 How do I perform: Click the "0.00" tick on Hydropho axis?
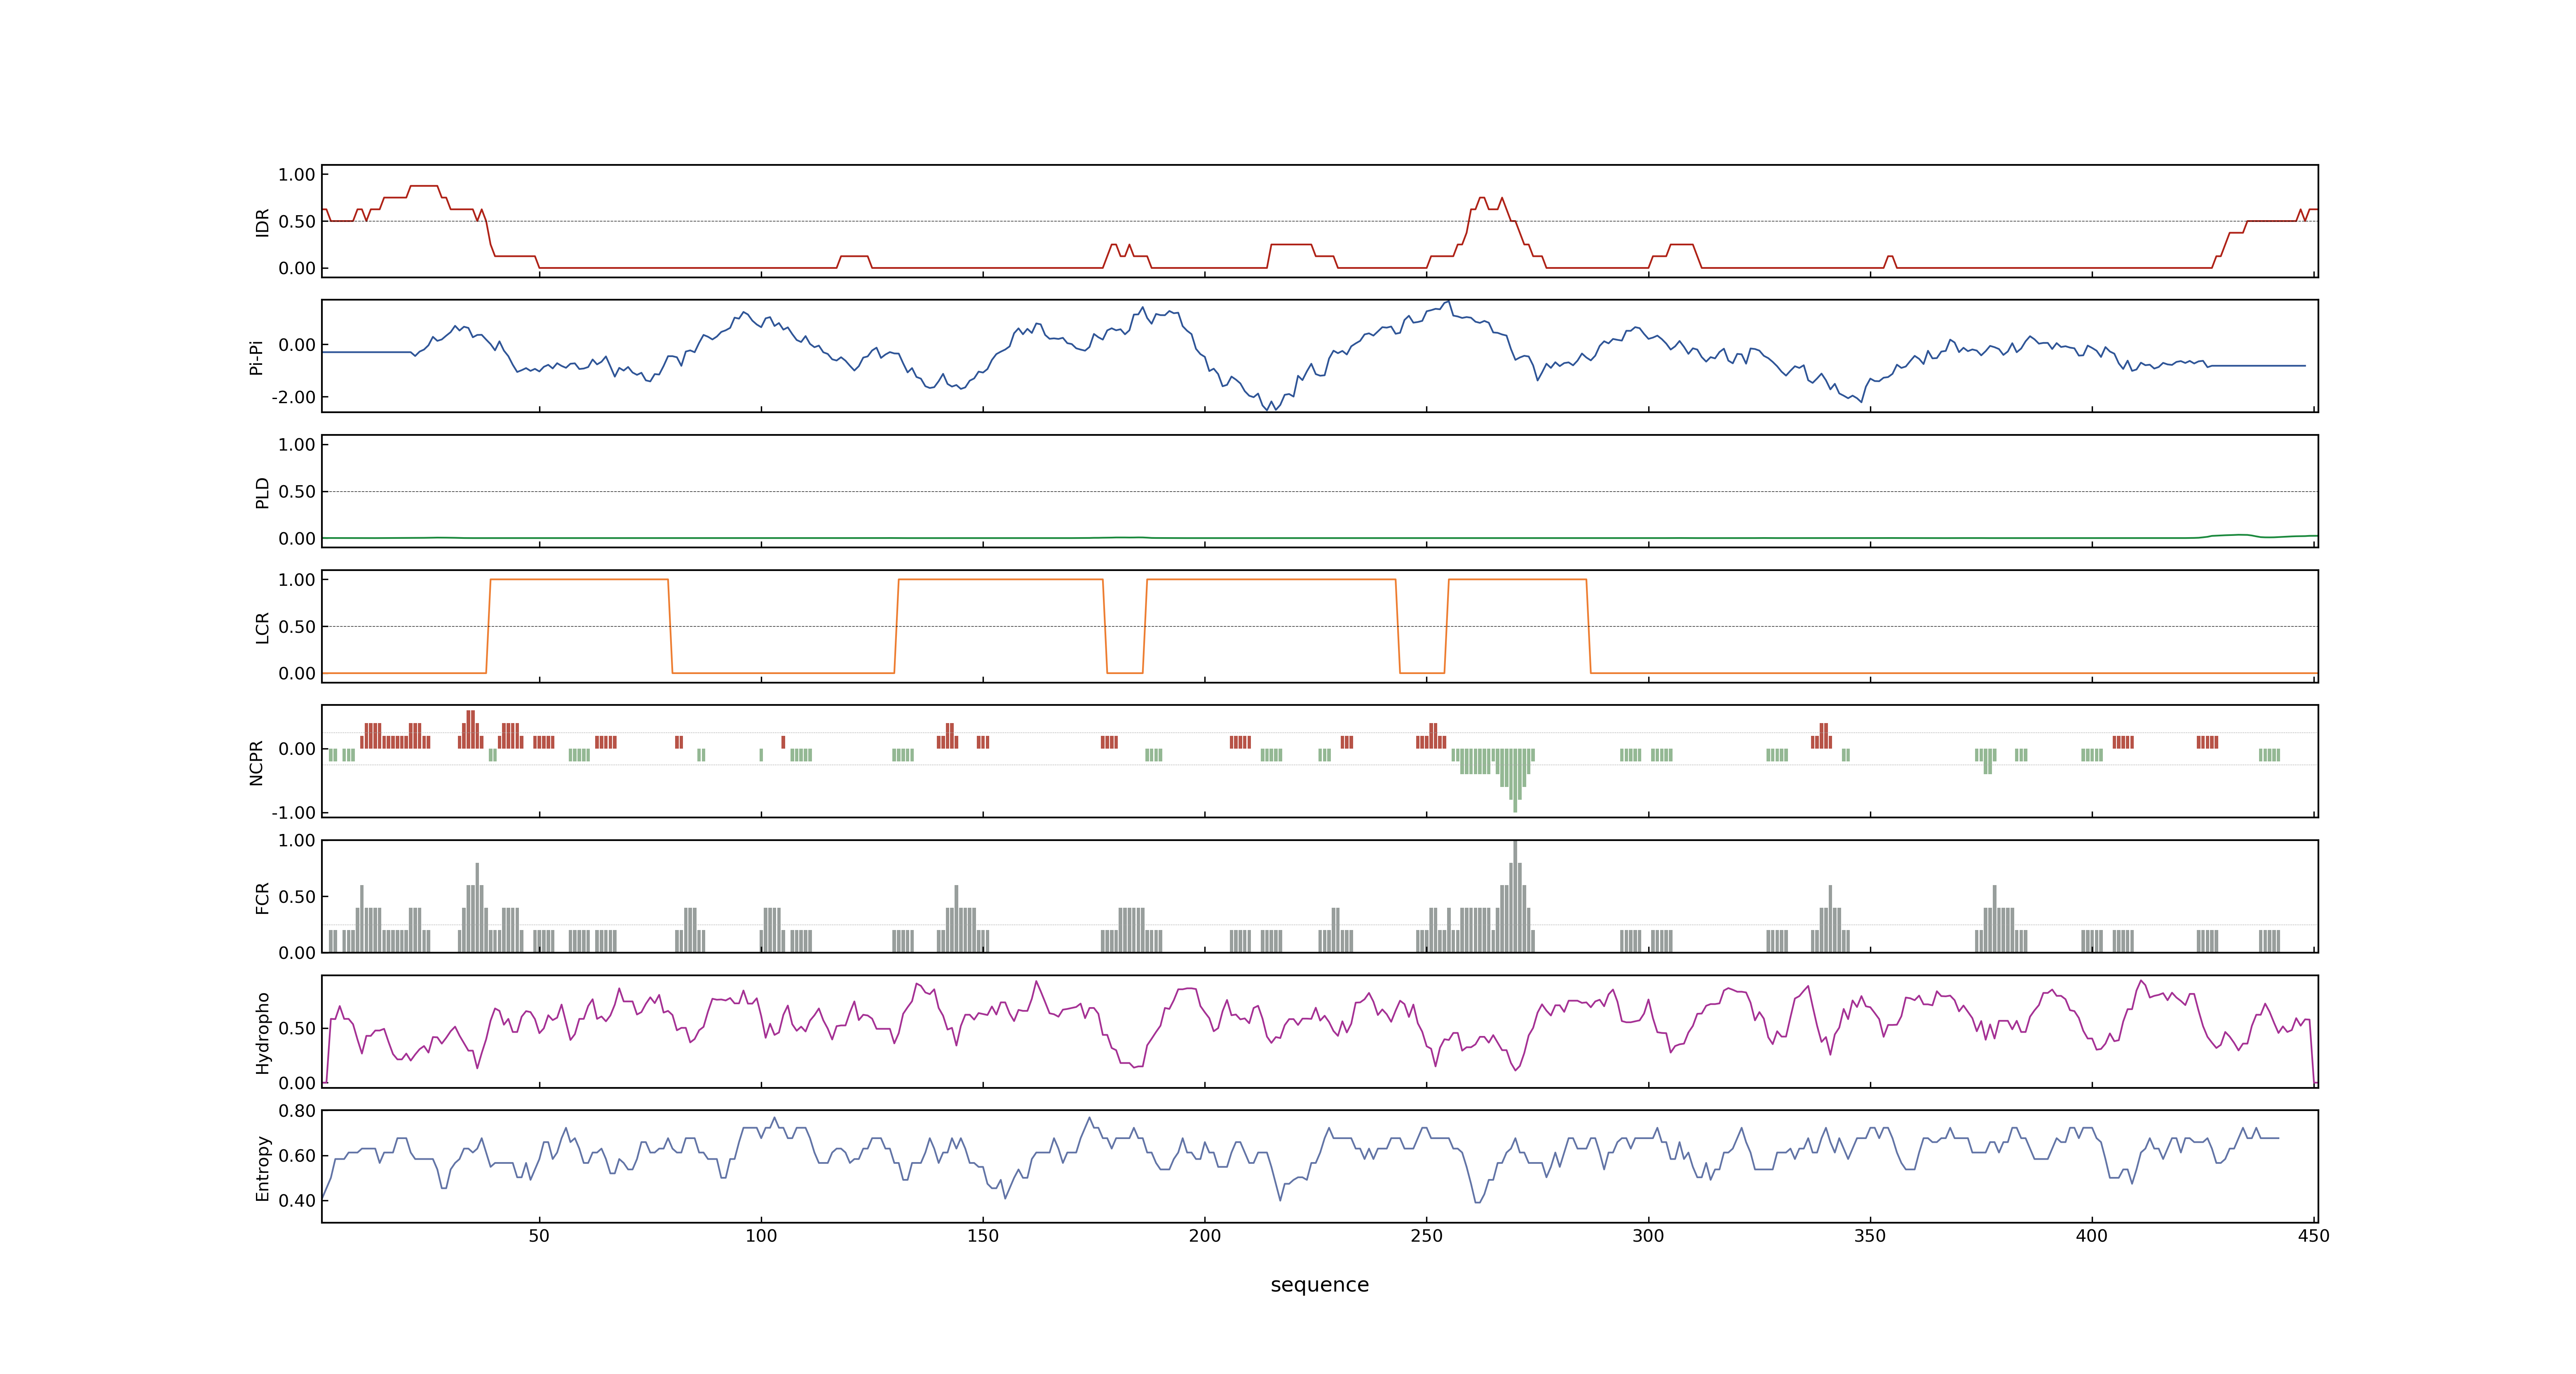(x=297, y=1083)
